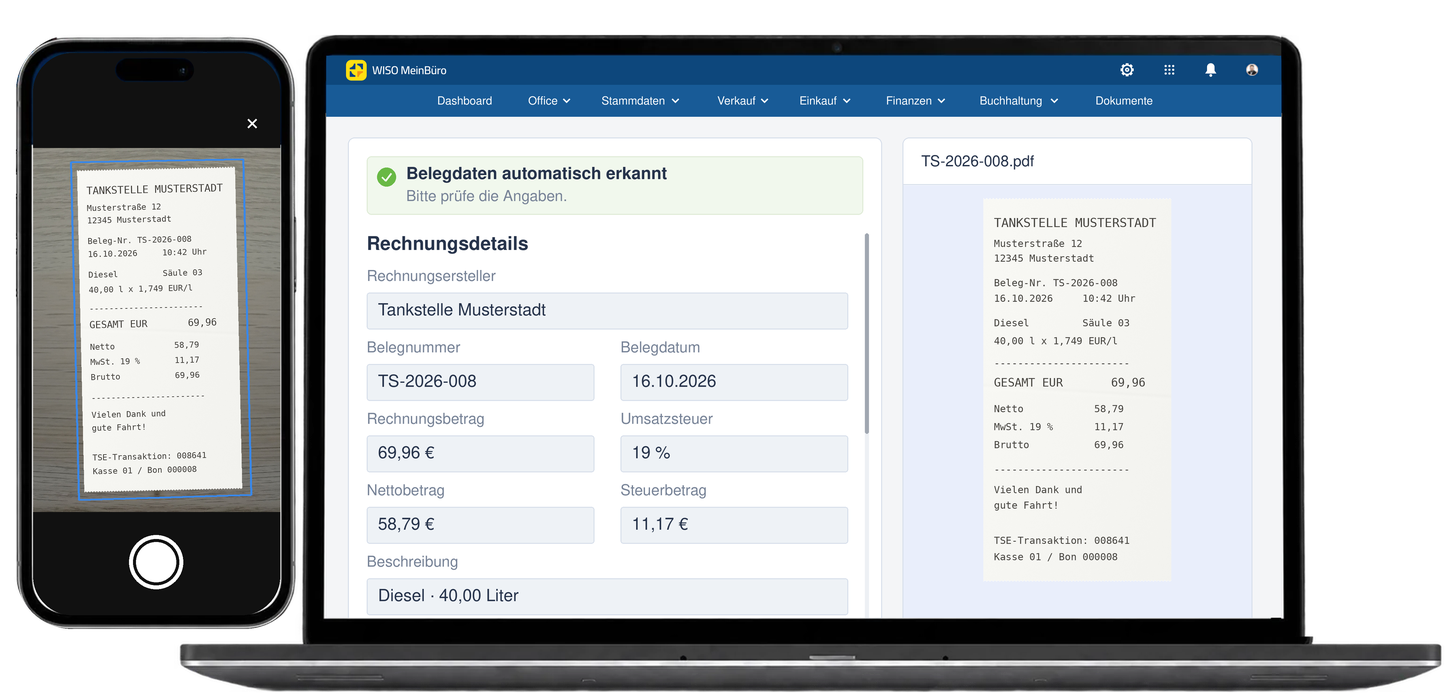Click the Umsatzsteuer field 19 %
1452x699 pixels.
pyautogui.click(x=734, y=453)
